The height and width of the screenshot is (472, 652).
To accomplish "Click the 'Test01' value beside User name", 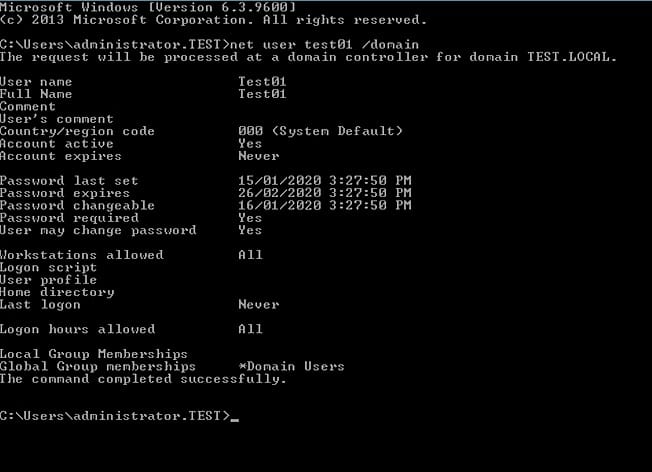I will [x=262, y=81].
